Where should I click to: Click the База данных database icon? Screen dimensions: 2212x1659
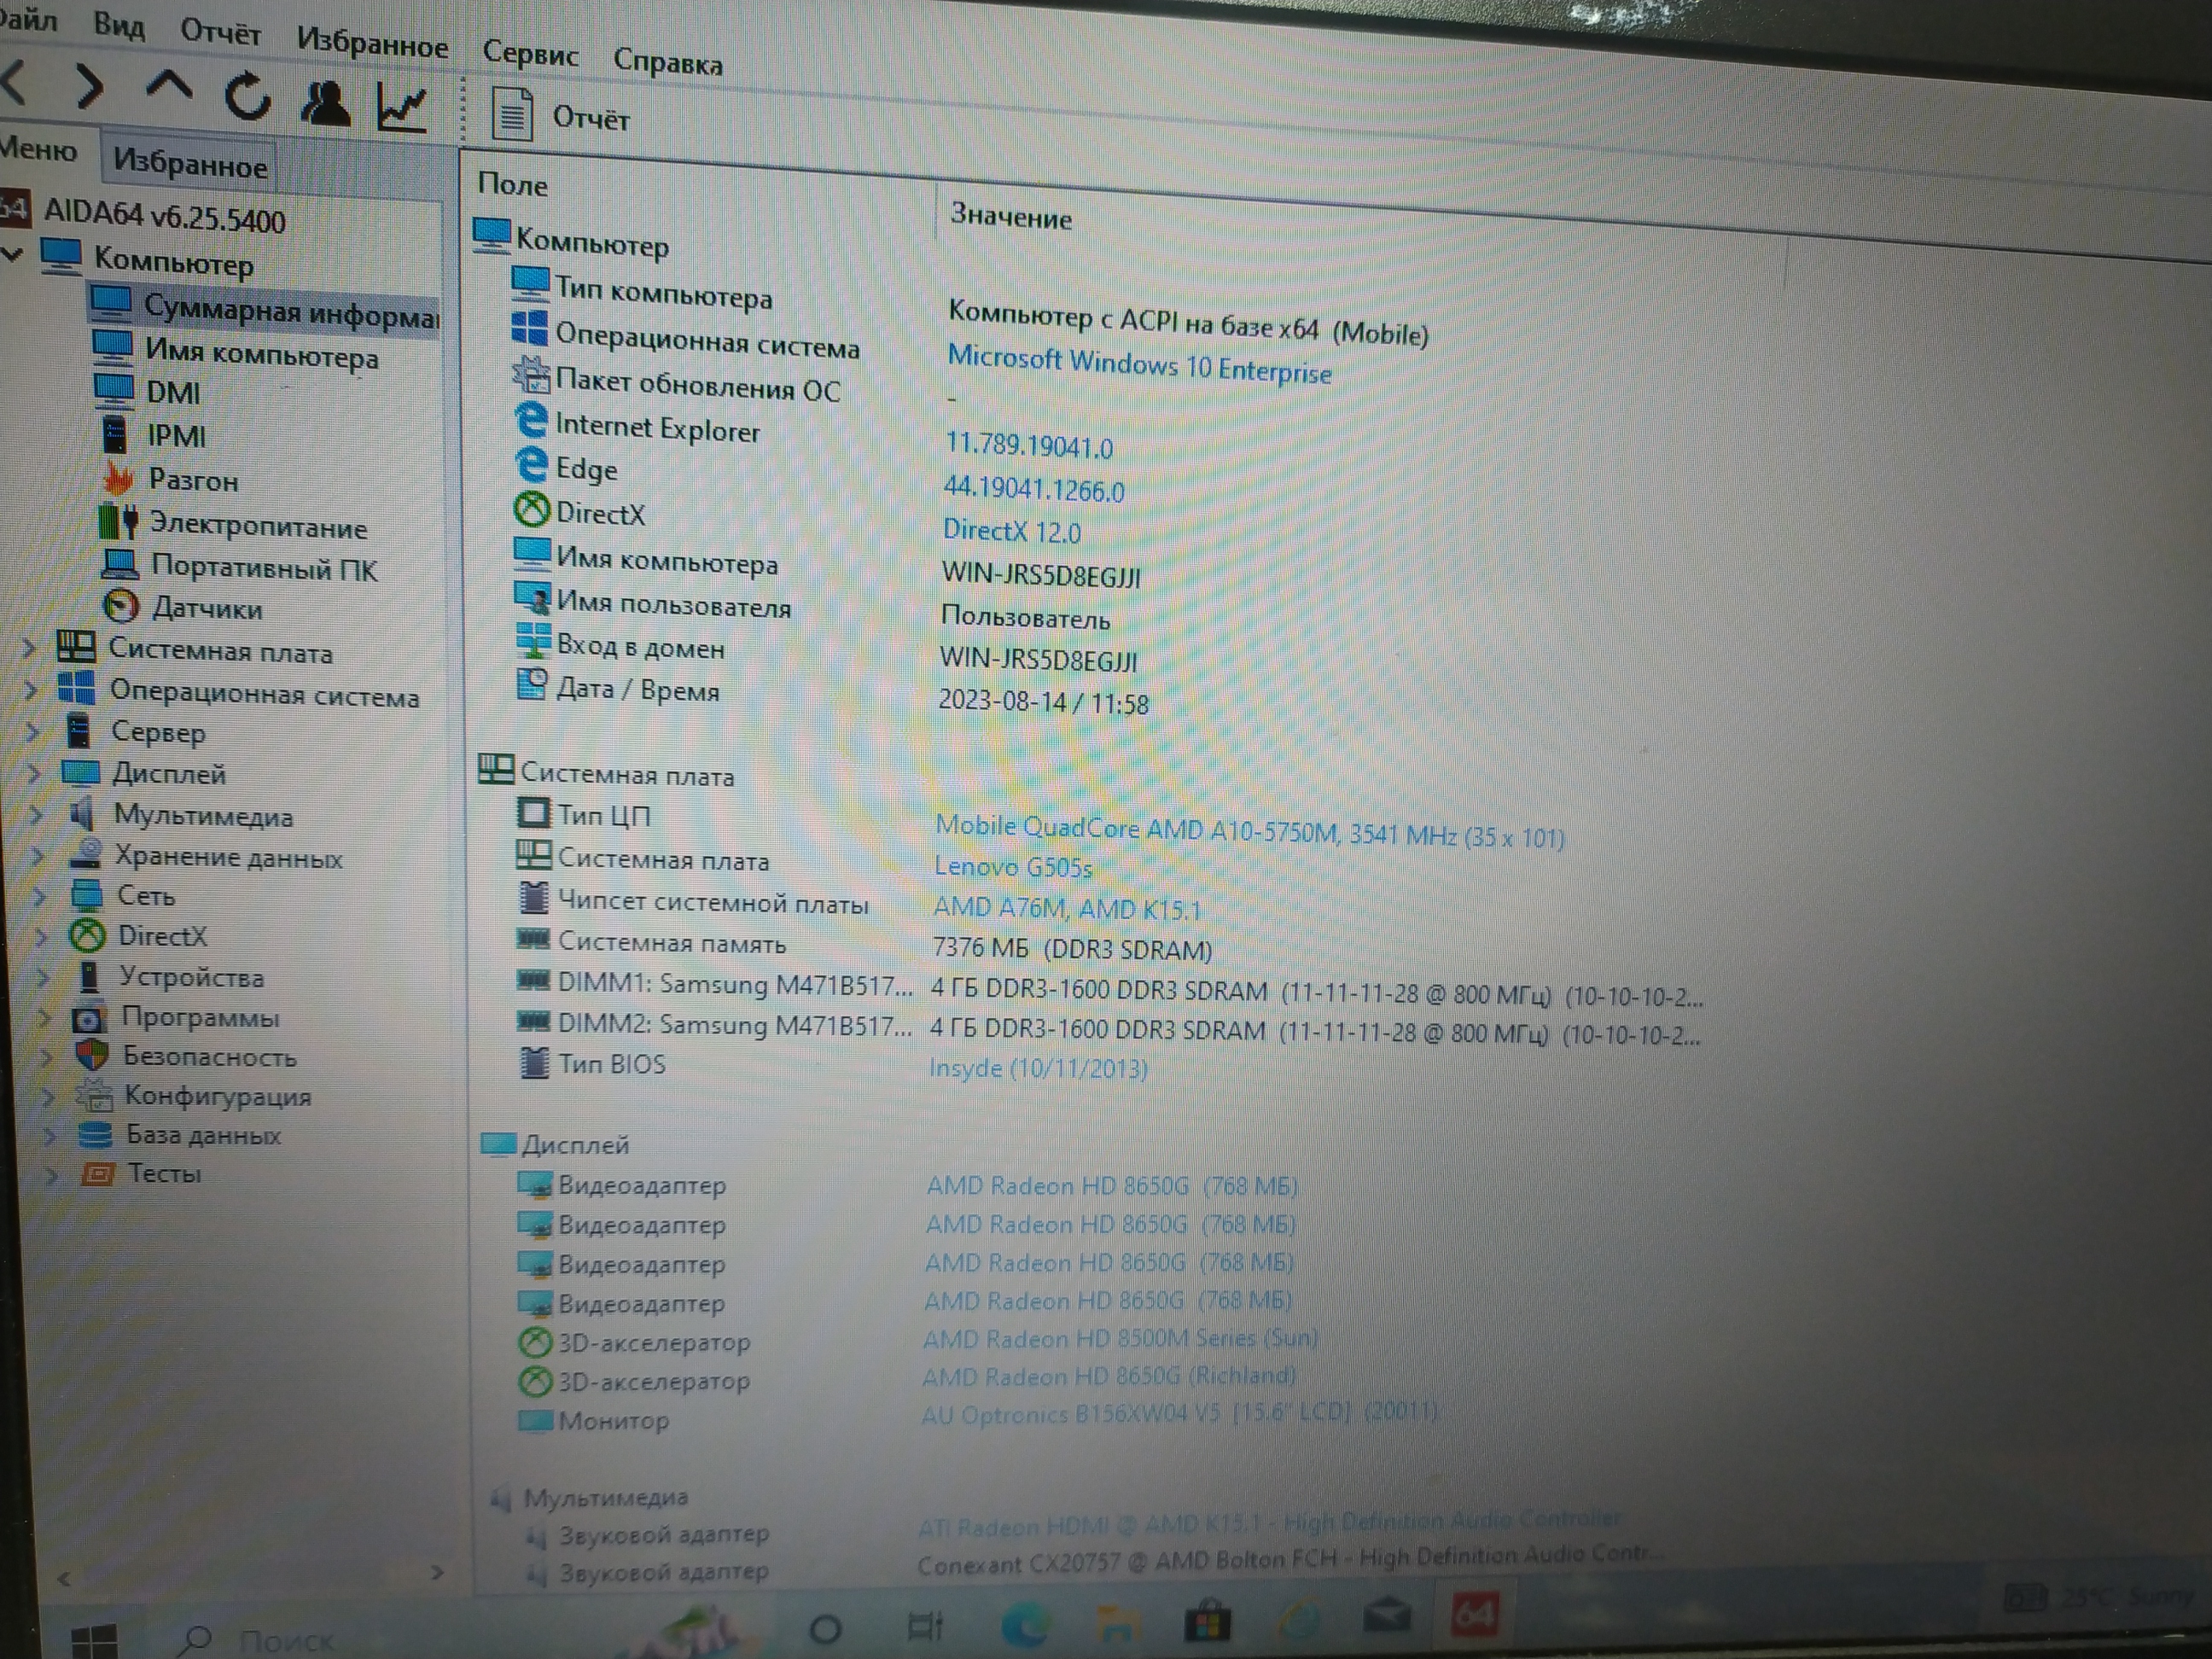[x=96, y=1134]
